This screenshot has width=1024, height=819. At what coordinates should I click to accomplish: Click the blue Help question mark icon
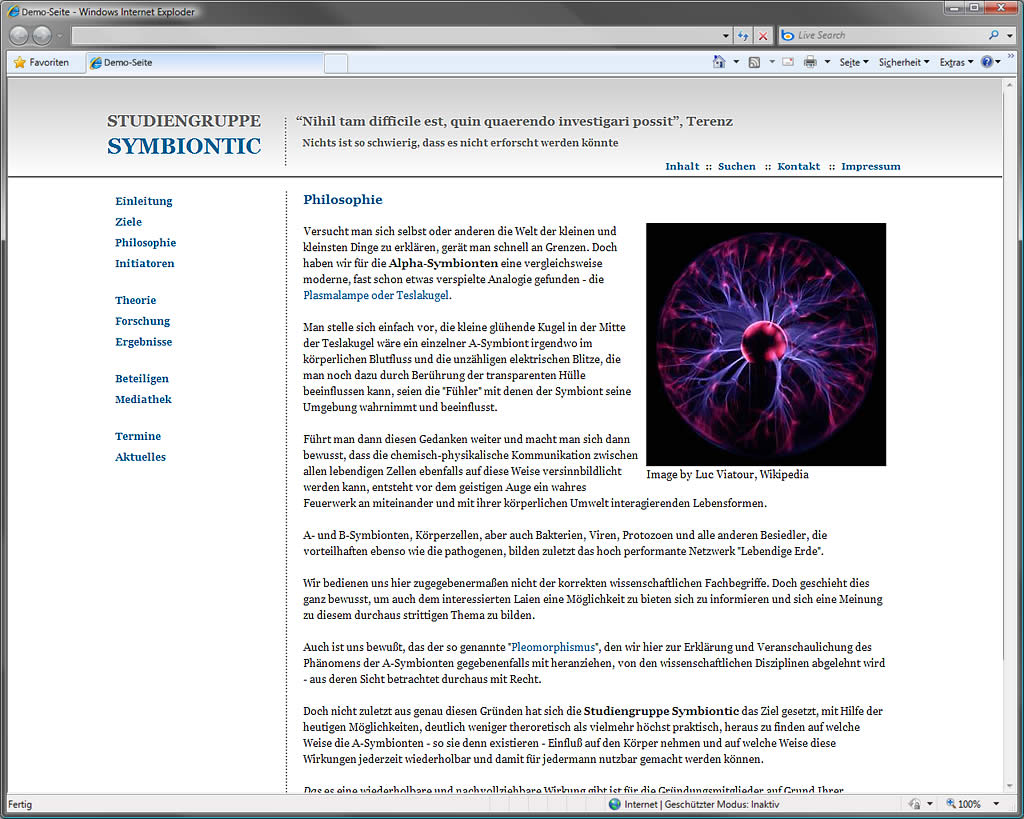pos(987,62)
